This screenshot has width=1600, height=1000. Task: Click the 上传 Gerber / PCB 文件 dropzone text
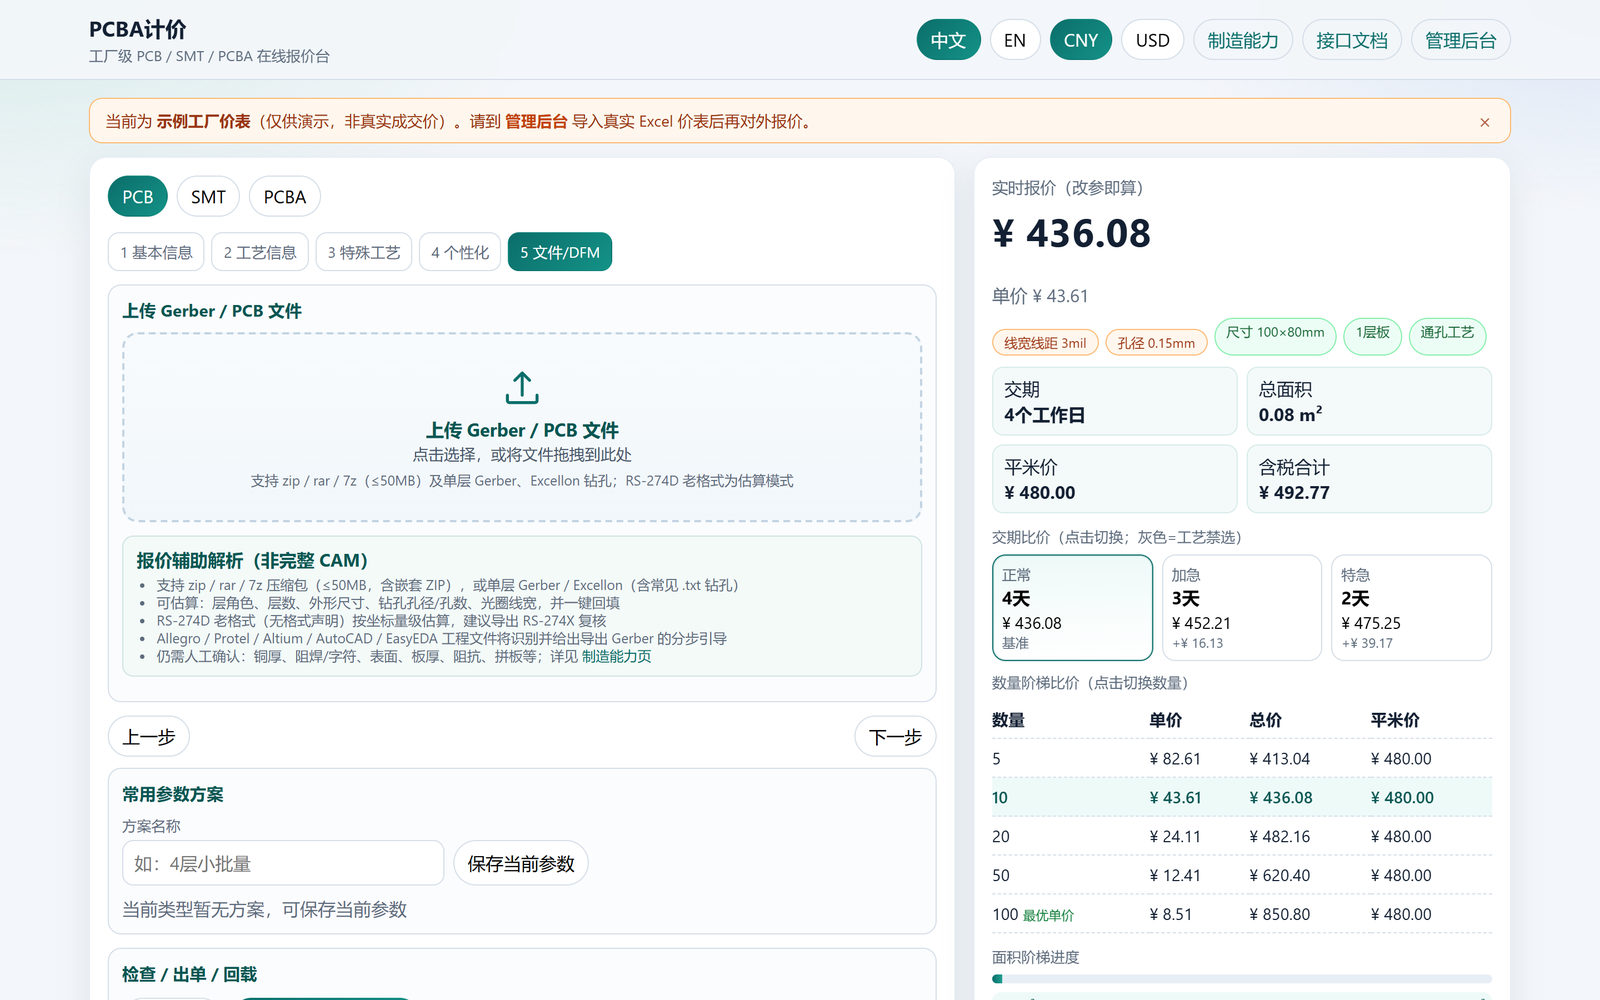point(522,430)
